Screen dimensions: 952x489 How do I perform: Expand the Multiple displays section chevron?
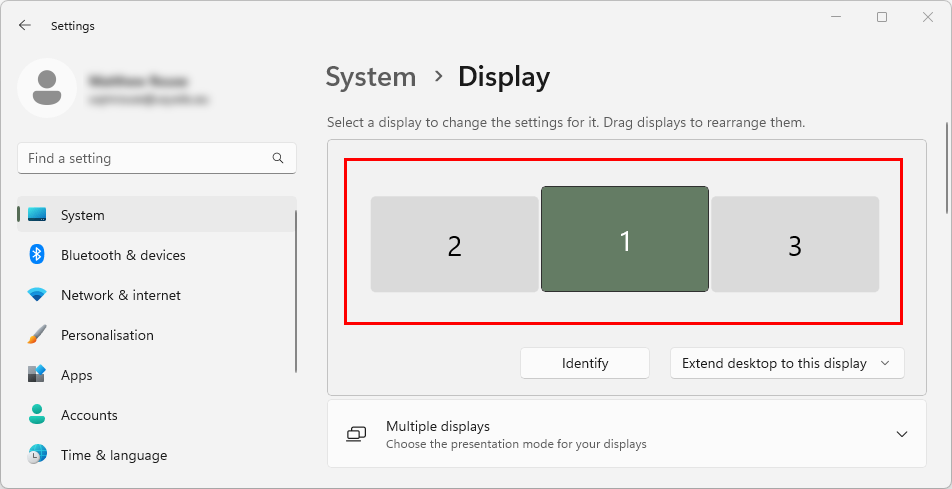coord(902,434)
